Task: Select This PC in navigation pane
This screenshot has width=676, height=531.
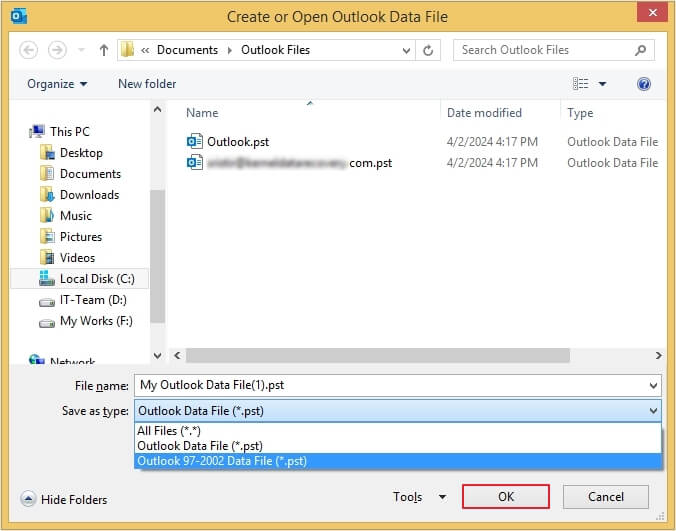Action: 69,131
